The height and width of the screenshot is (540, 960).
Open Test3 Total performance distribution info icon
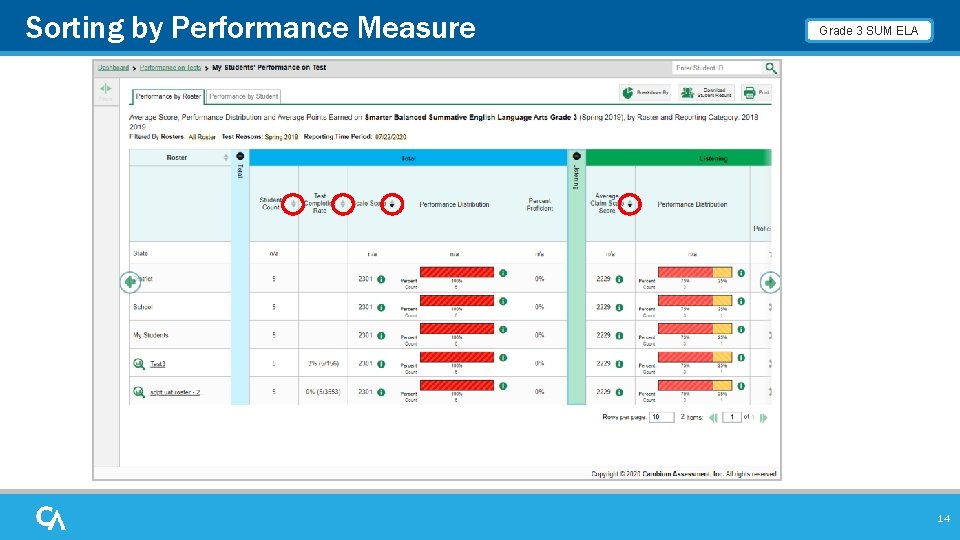click(503, 358)
